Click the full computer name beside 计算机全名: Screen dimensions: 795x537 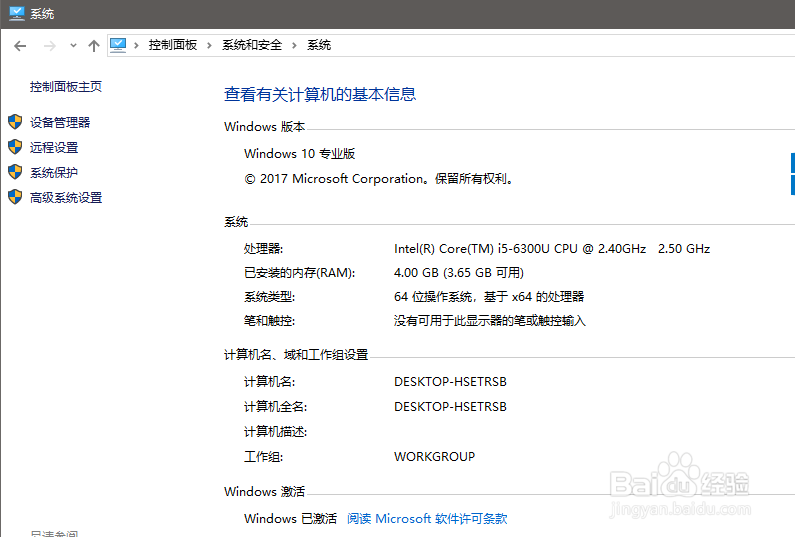coord(450,407)
